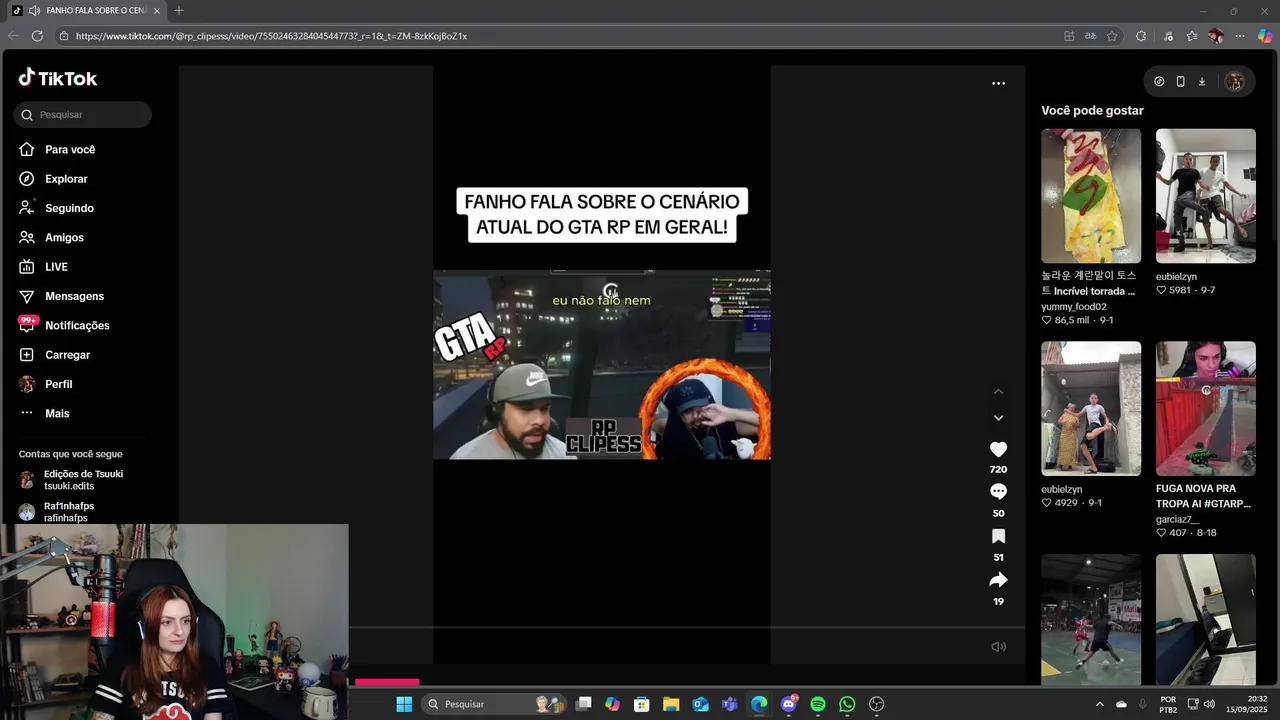Open download desktop app icon
This screenshot has width=1280, height=720.
(1201, 82)
